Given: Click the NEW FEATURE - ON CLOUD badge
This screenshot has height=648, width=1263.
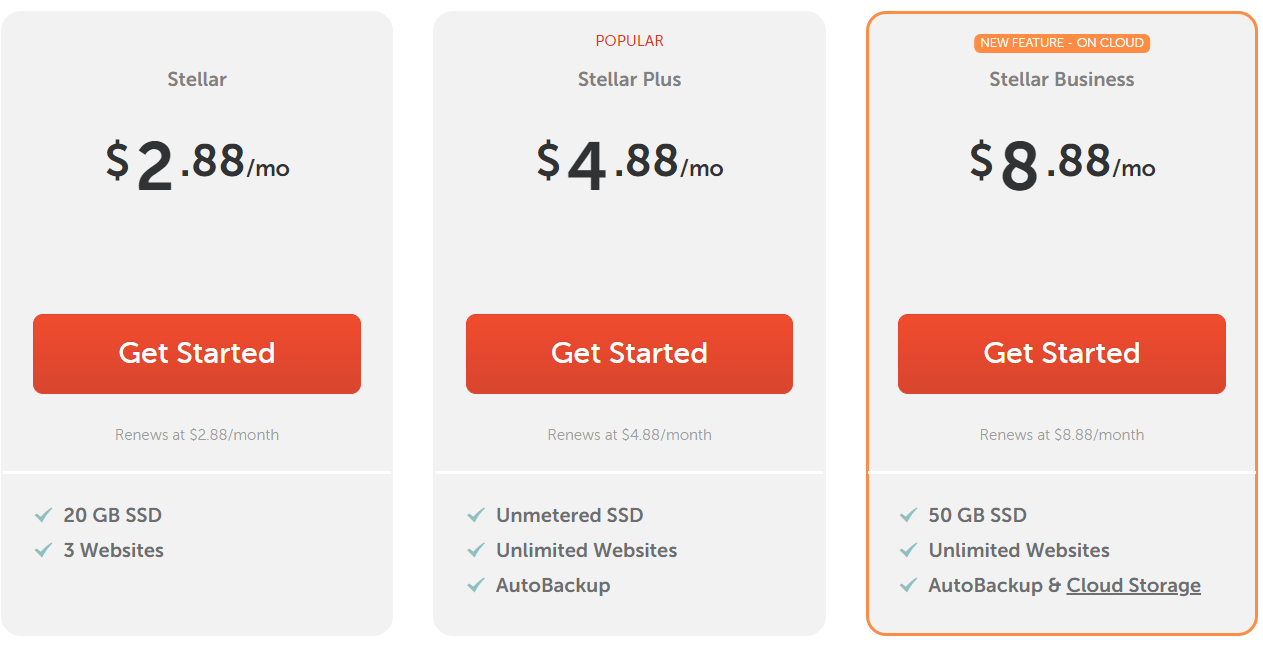Looking at the screenshot, I should coord(1062,43).
